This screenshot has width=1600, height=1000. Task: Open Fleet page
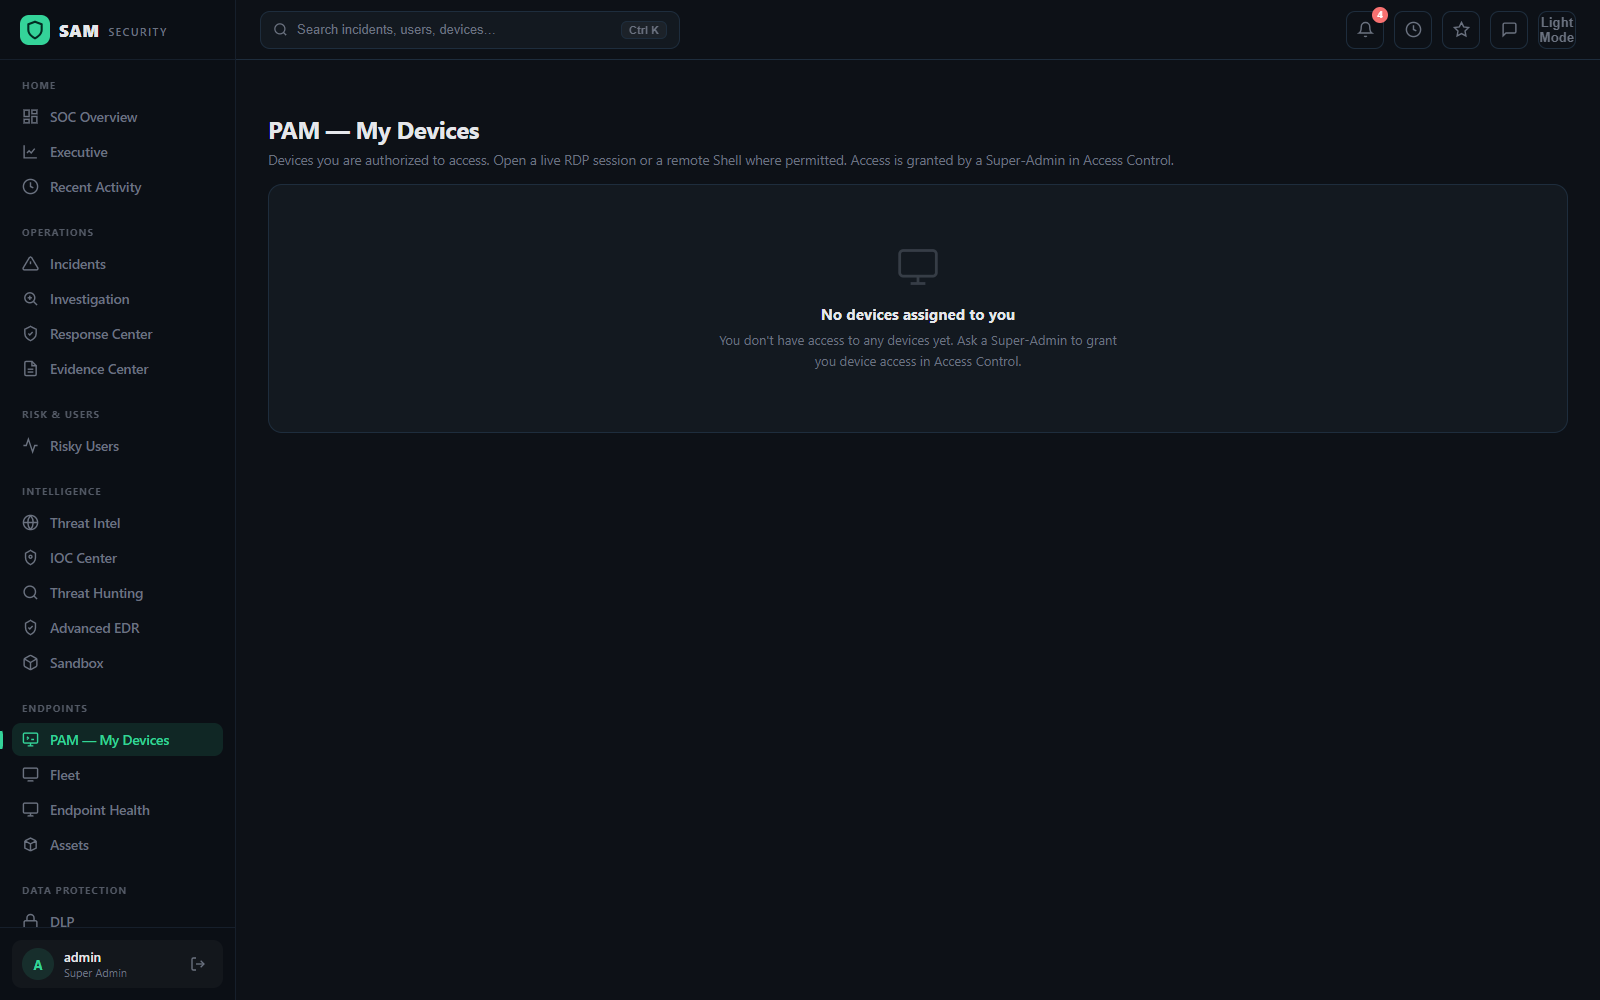pos(117,775)
